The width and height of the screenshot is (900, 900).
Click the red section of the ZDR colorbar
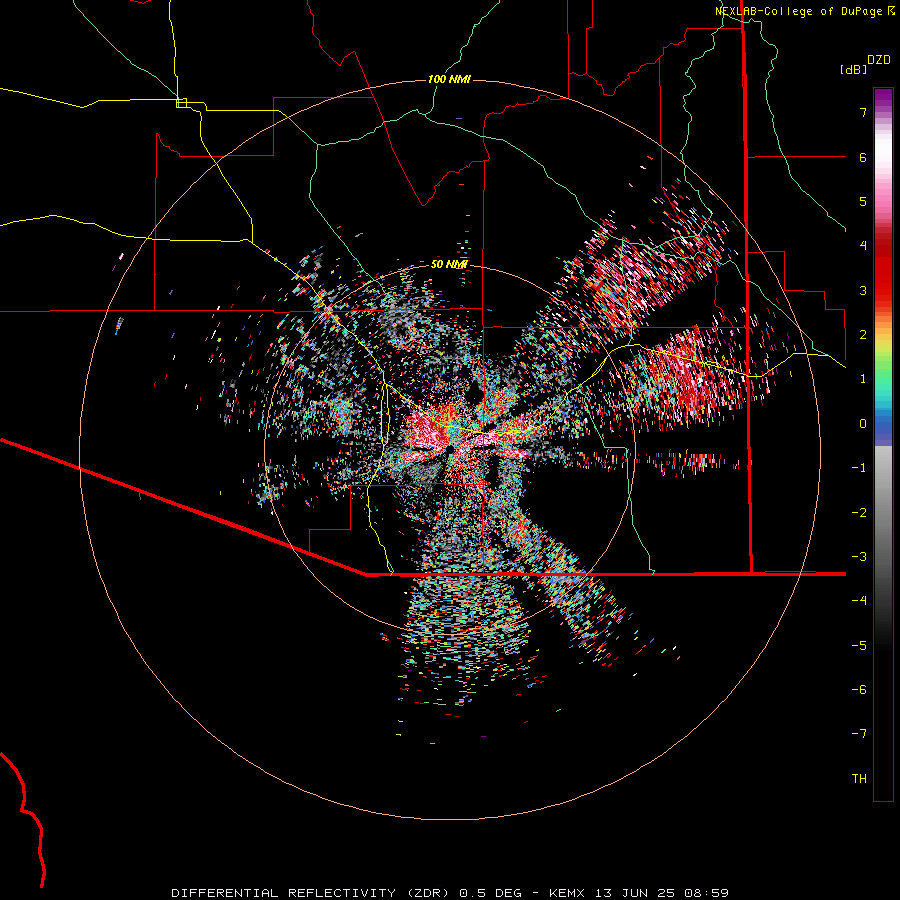tap(883, 270)
